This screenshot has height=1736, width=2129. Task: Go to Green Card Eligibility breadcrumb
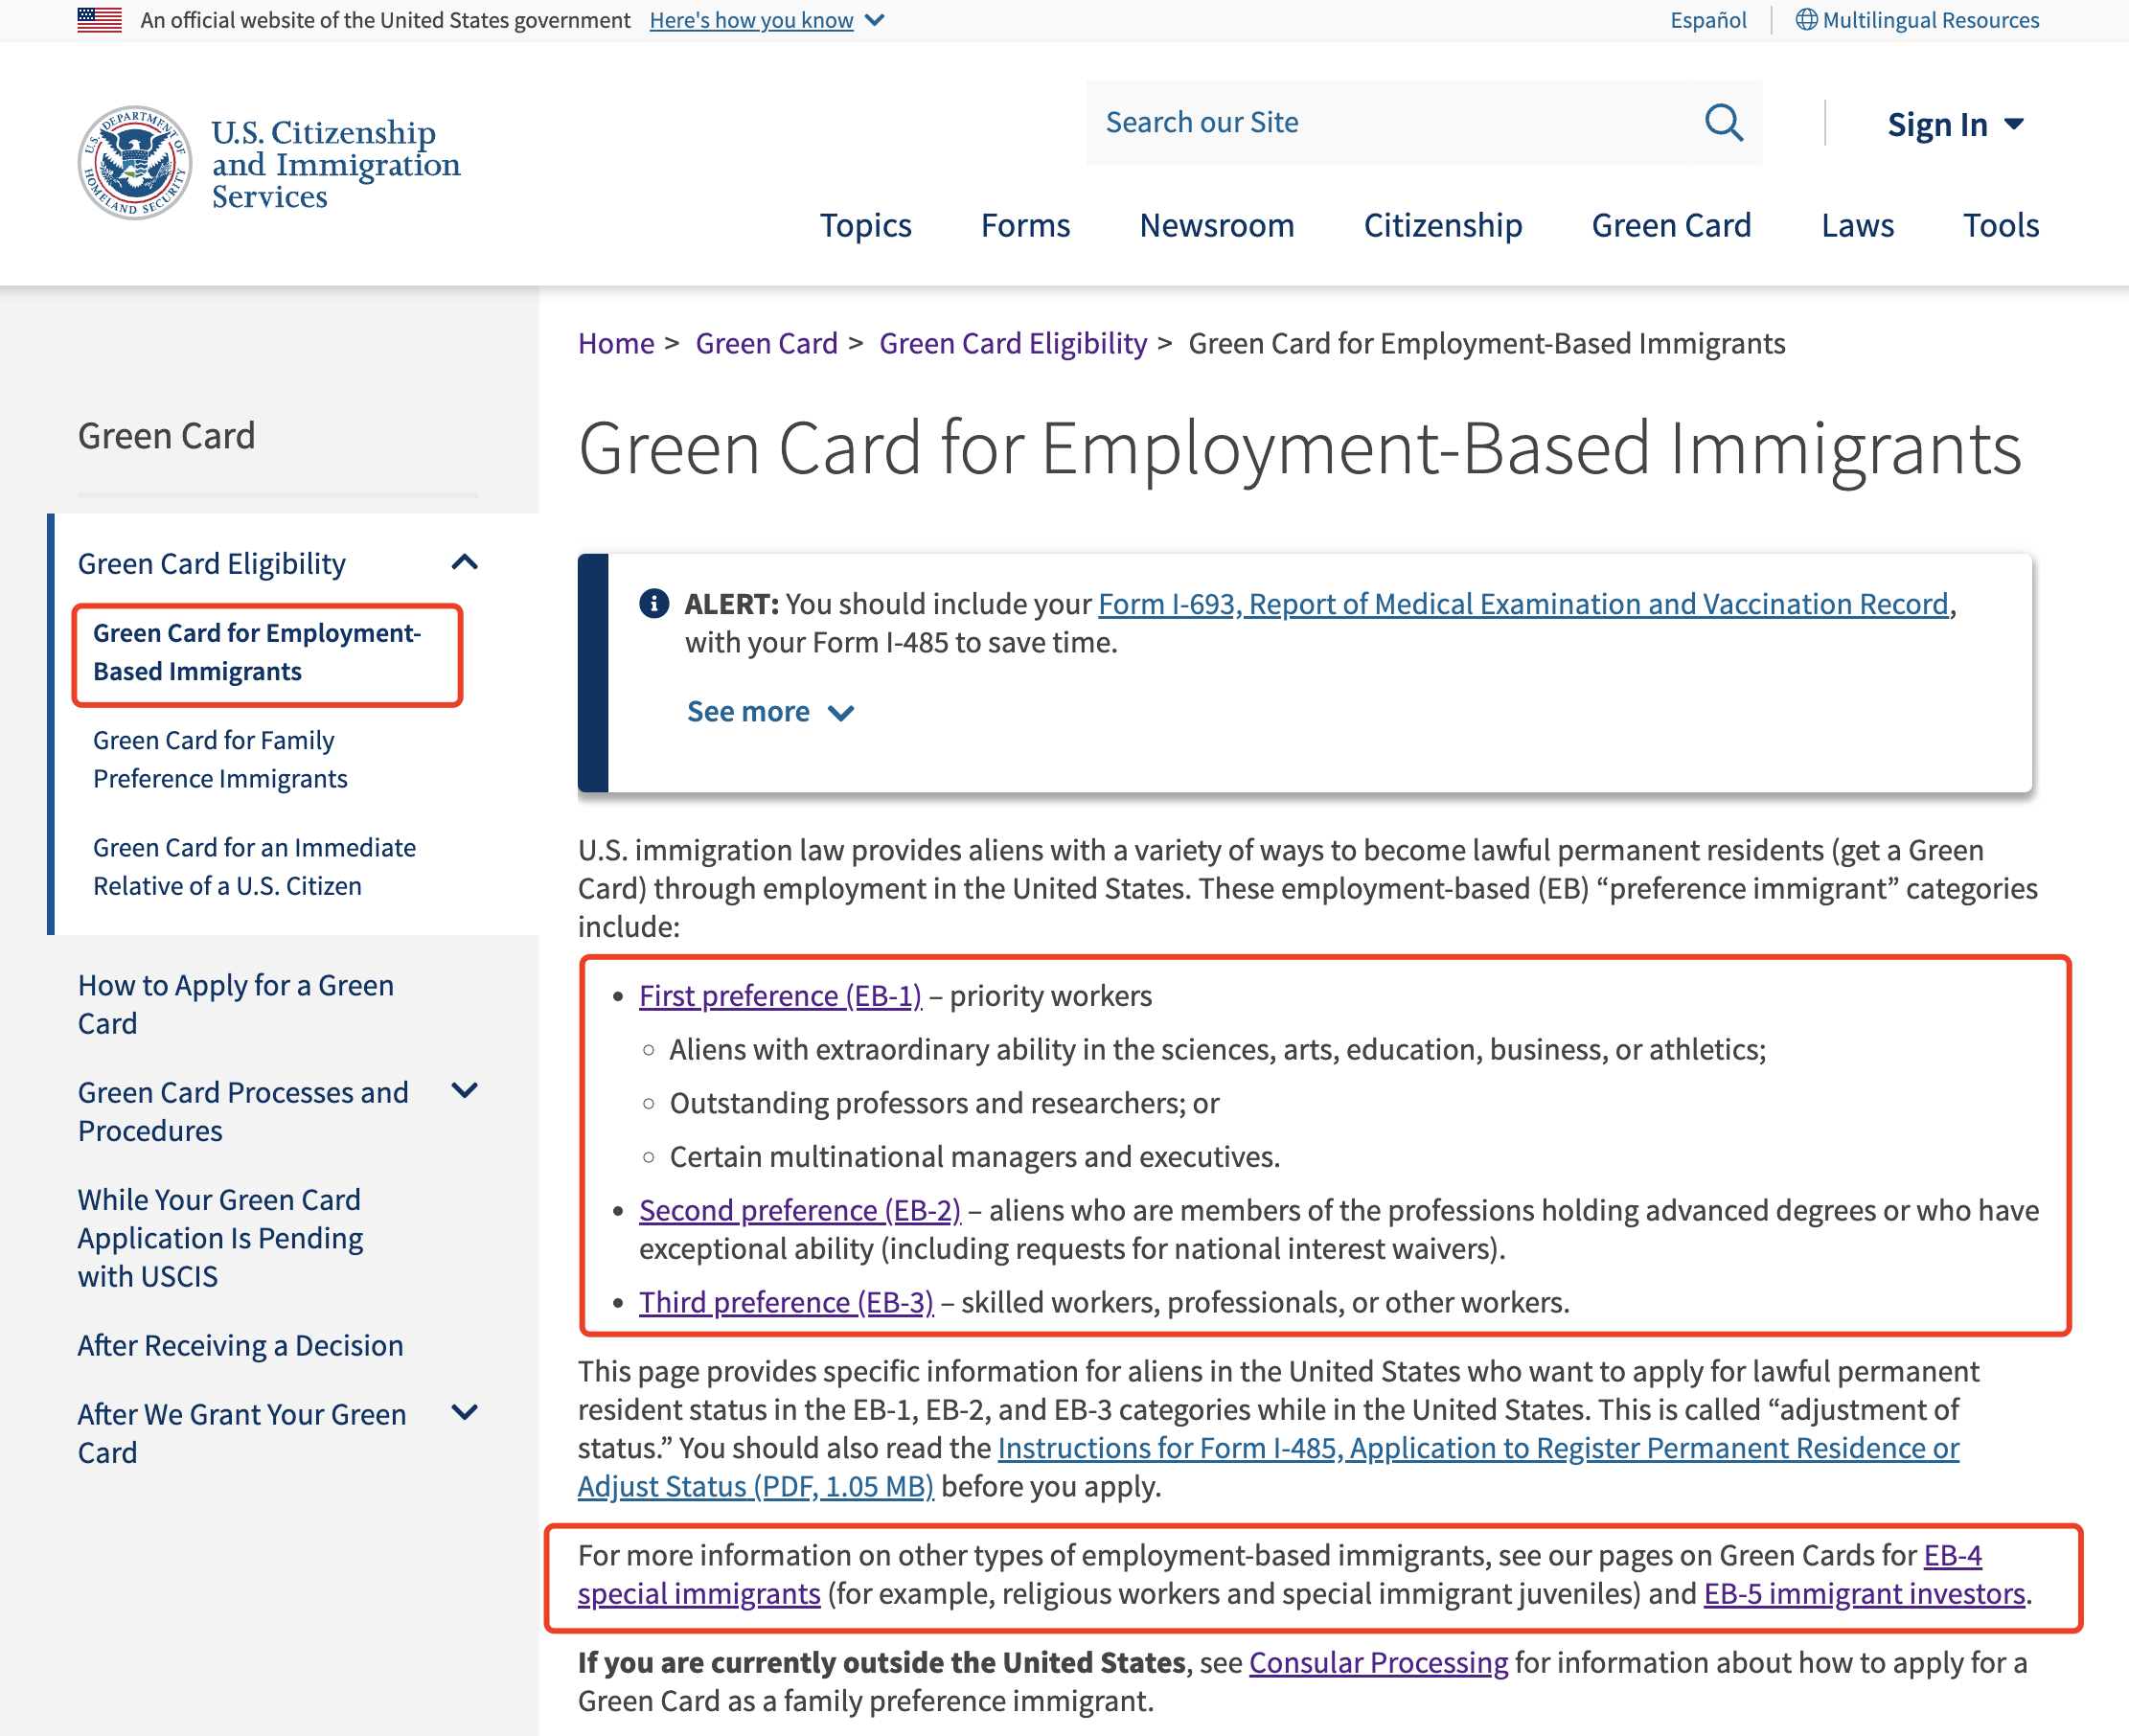pyautogui.click(x=1013, y=343)
